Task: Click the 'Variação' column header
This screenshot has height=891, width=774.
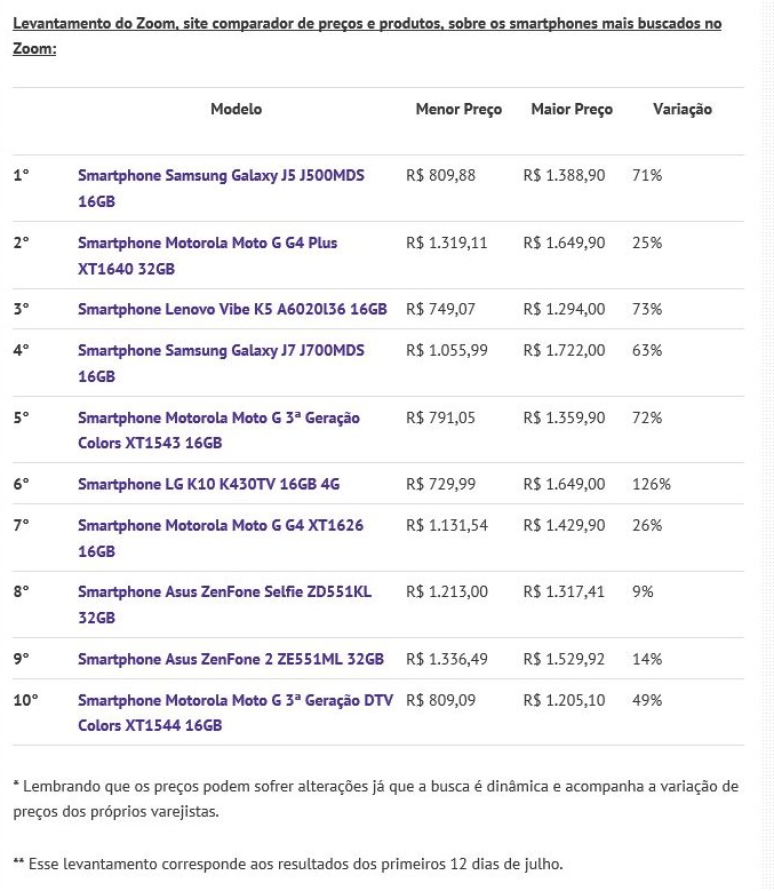Action: point(682,109)
